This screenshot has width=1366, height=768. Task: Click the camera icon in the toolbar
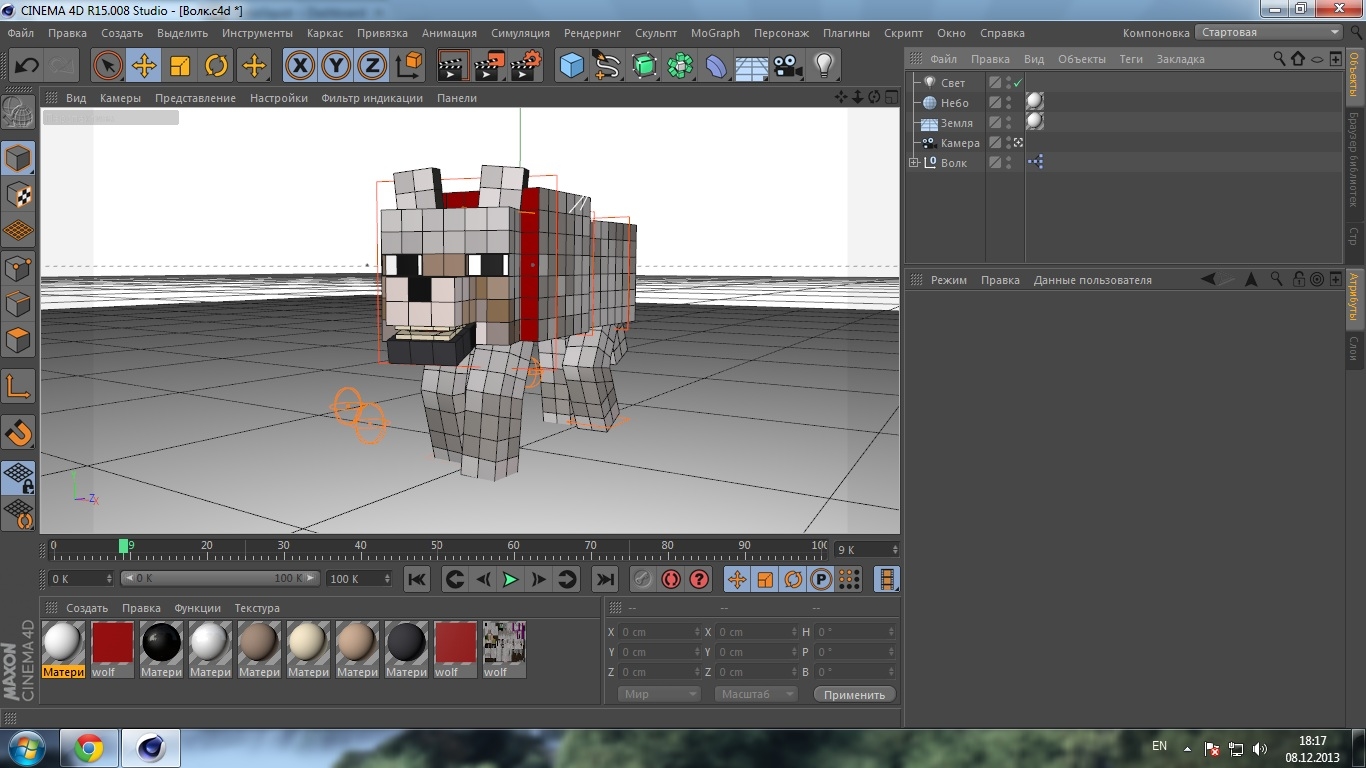tap(788, 65)
